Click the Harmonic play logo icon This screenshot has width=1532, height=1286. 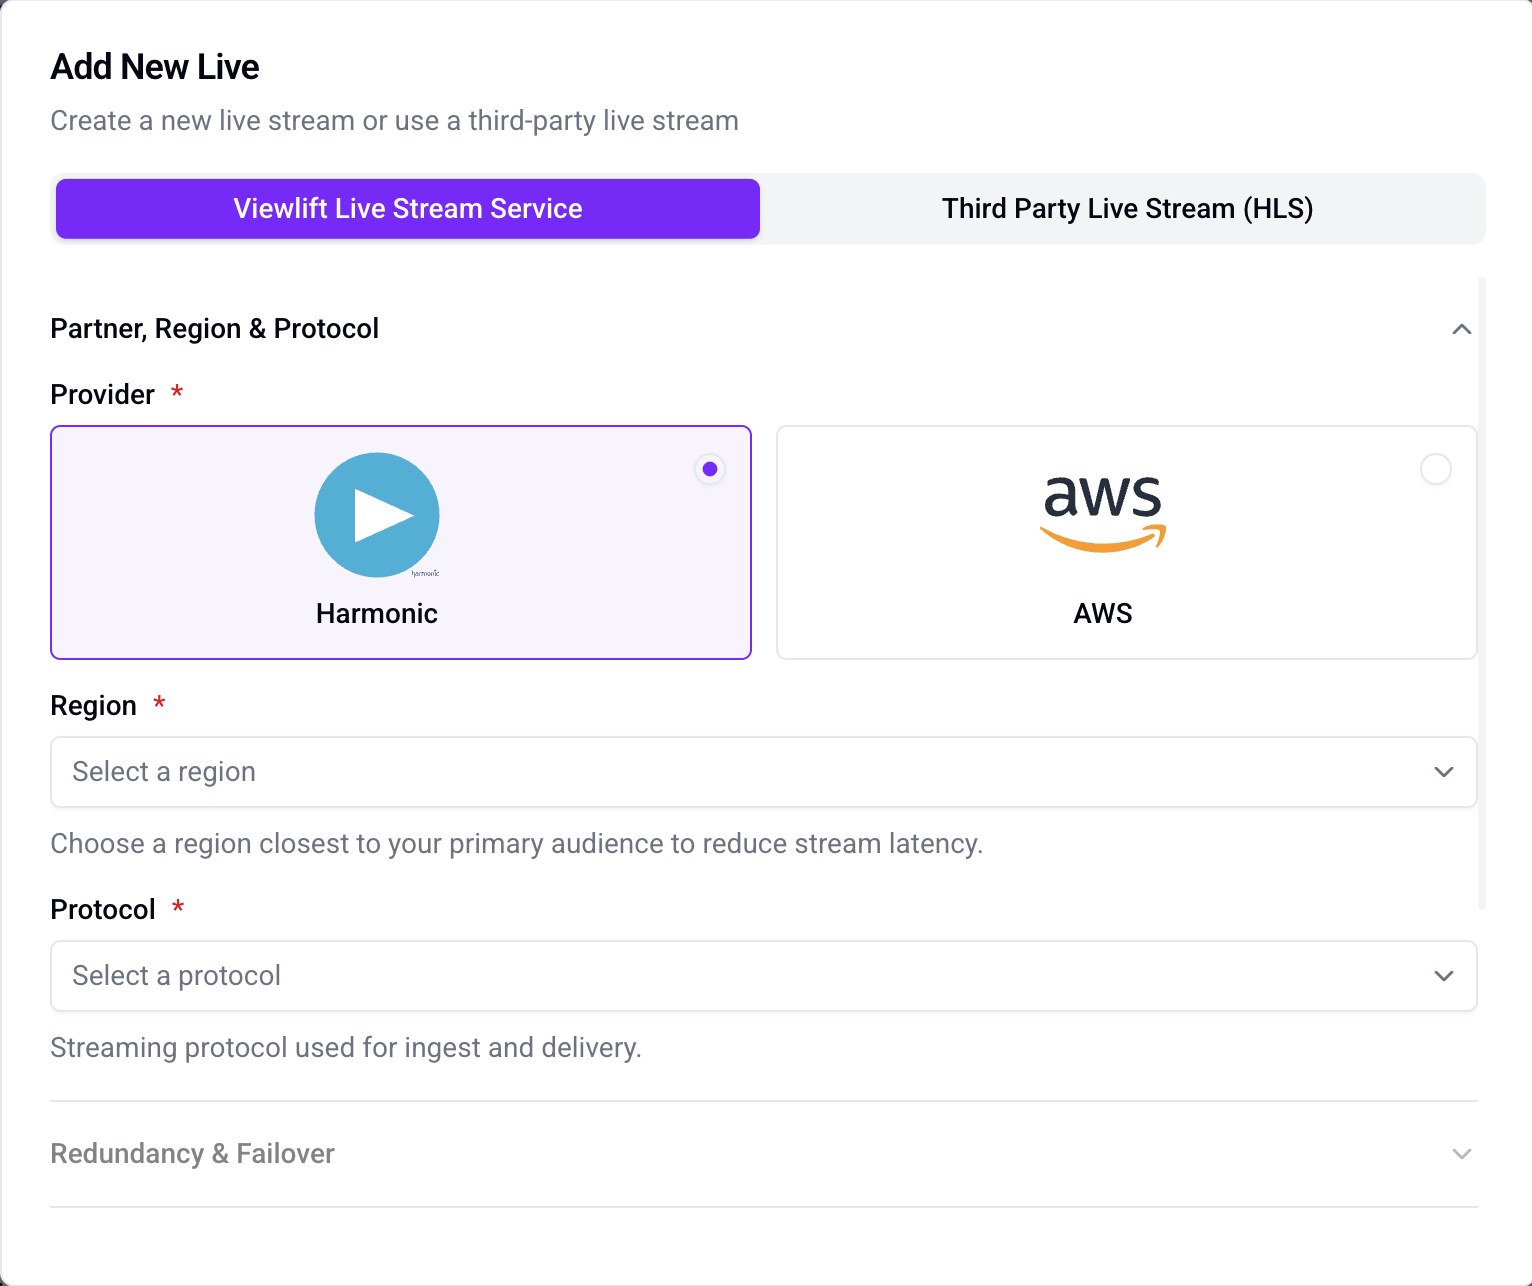377,515
